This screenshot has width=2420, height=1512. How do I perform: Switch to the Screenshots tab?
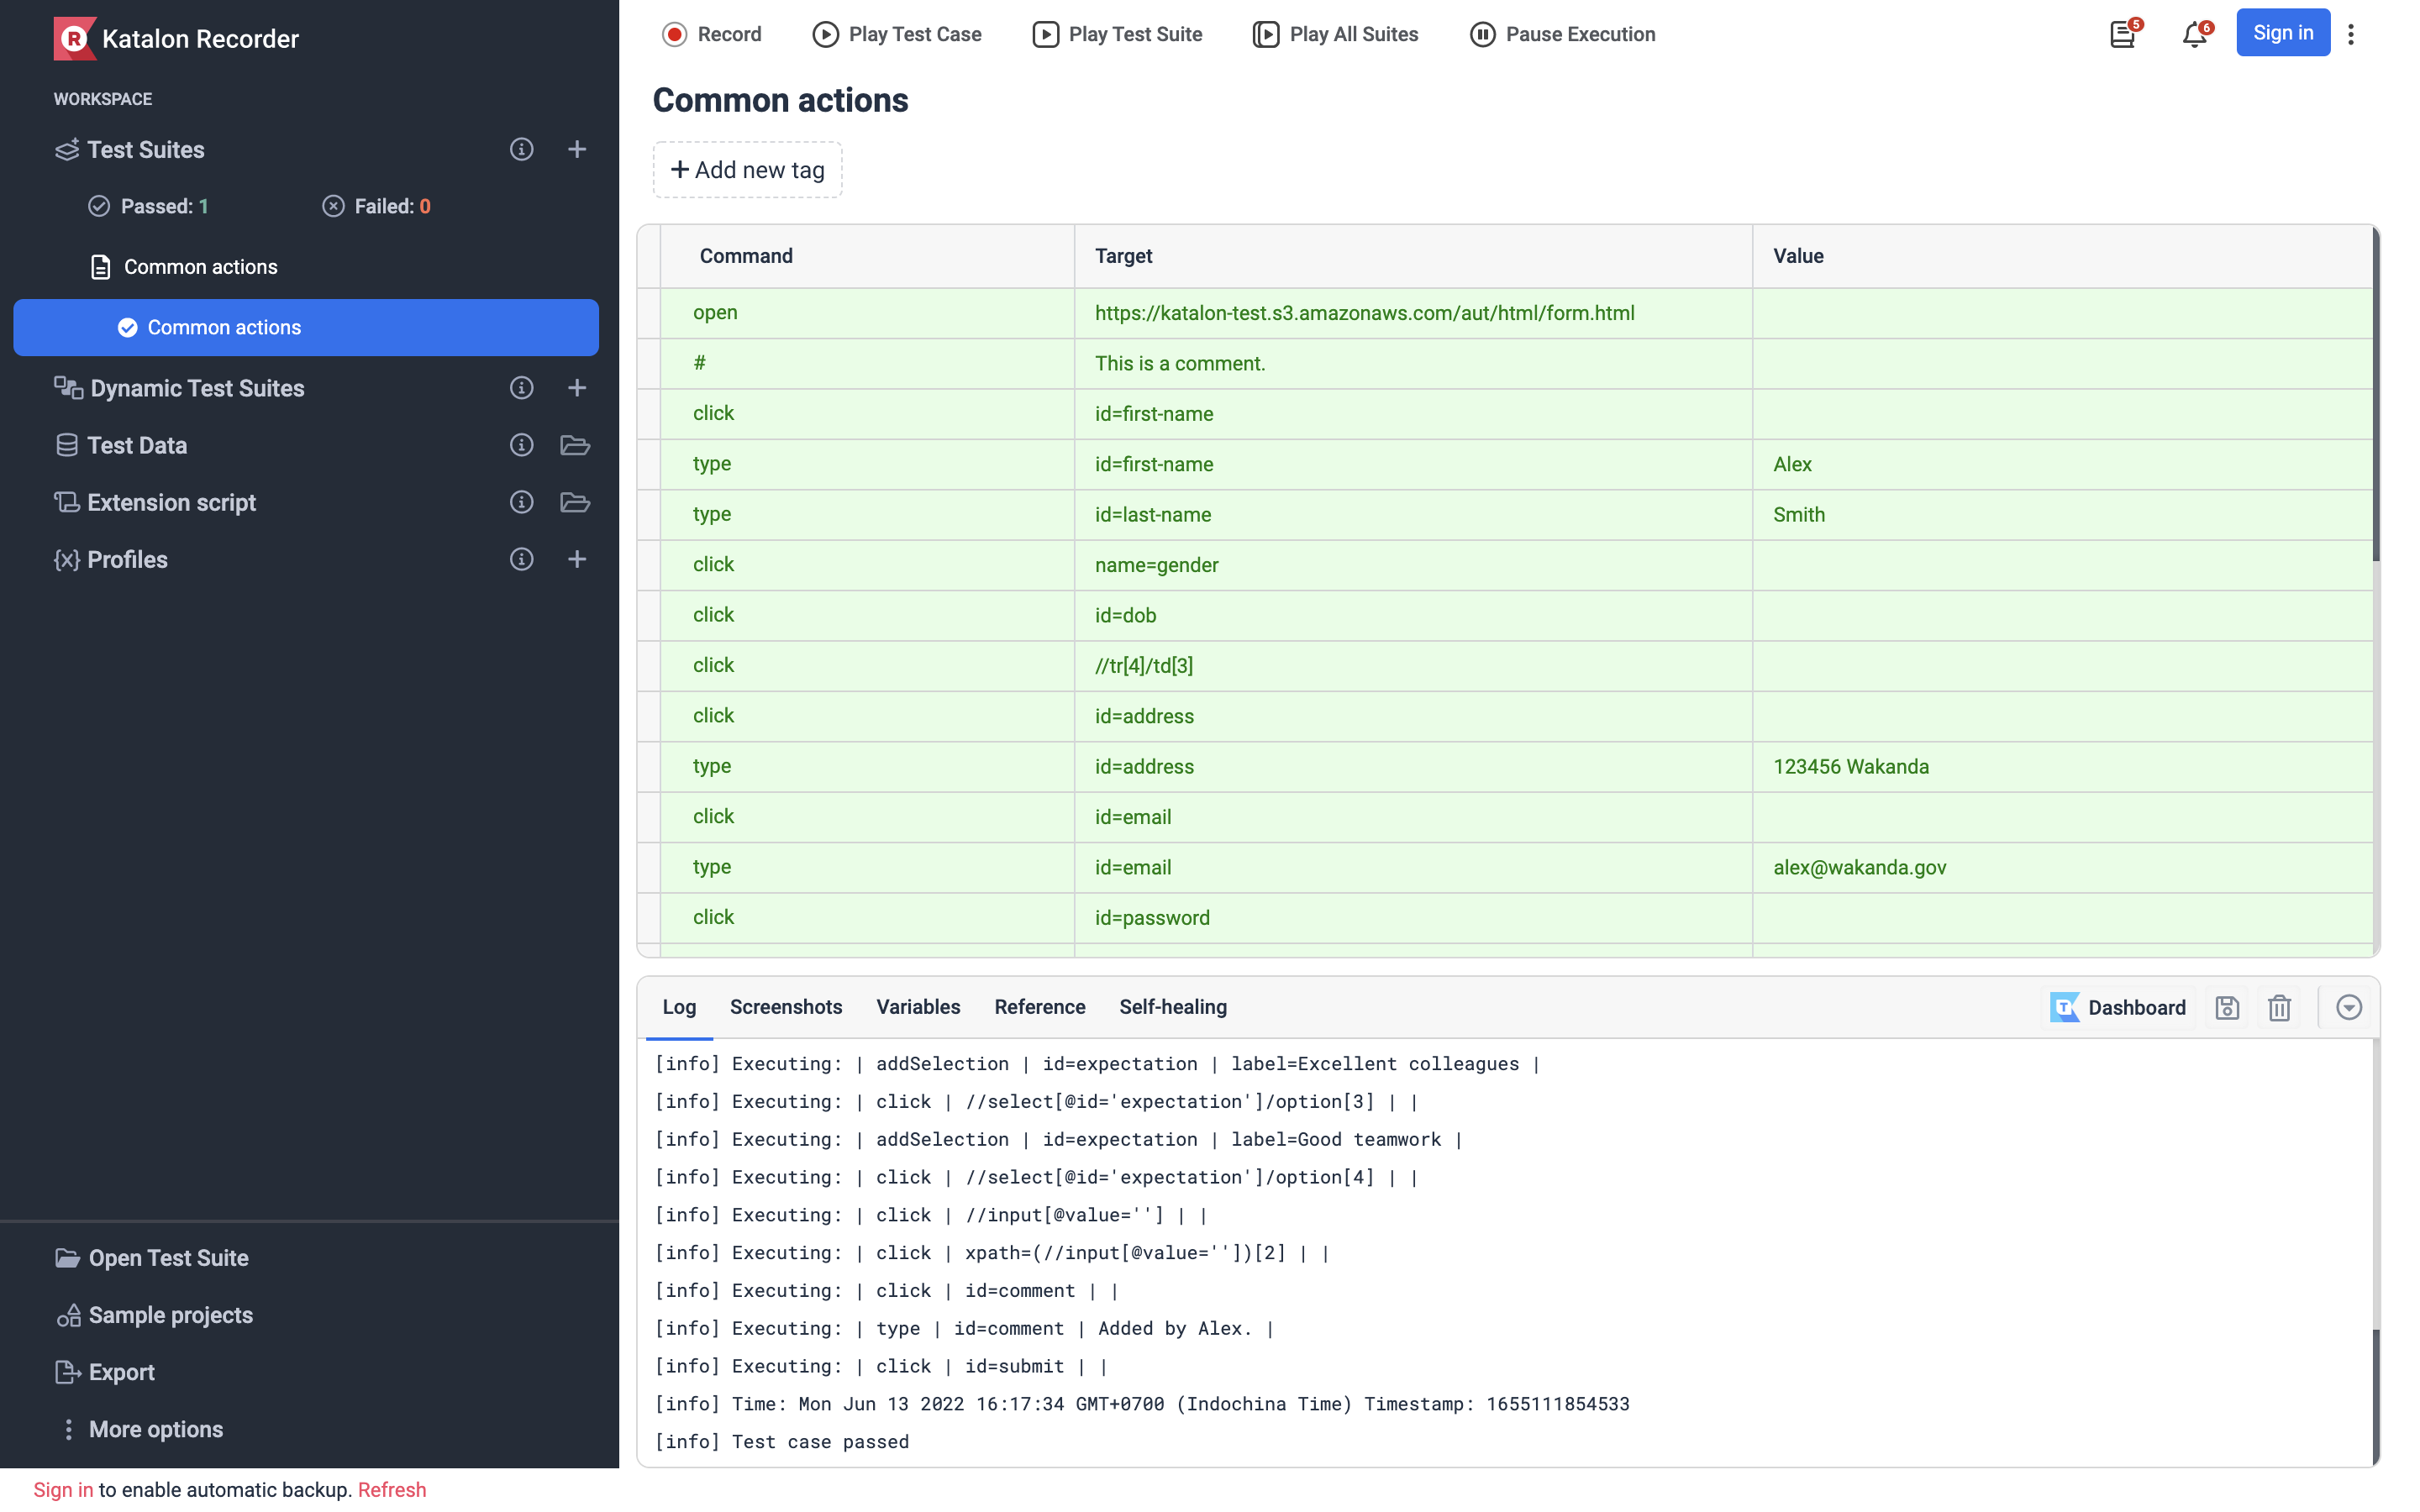pos(786,1007)
